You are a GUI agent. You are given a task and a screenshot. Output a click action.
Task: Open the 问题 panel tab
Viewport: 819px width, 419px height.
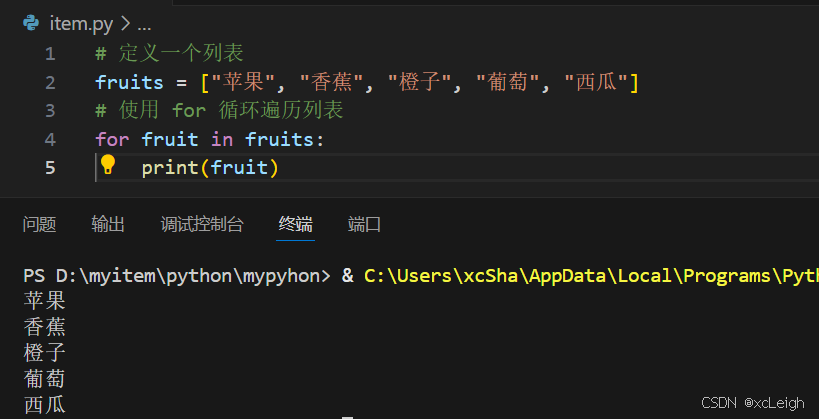click(40, 225)
